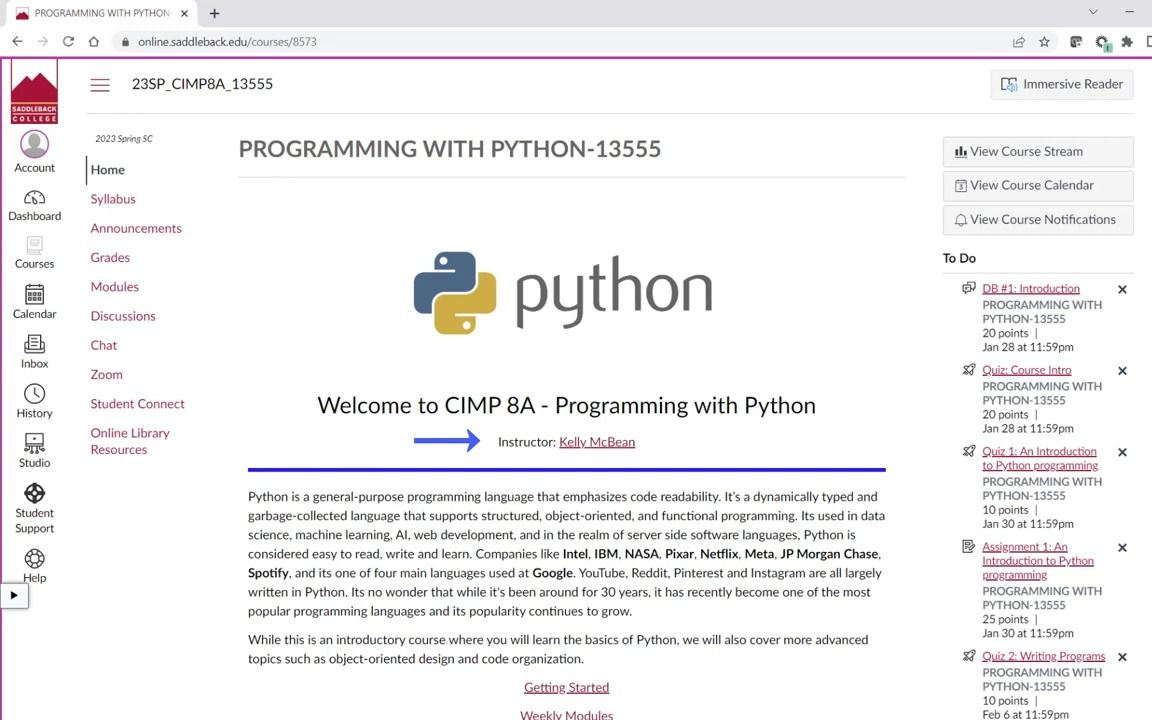1152x720 pixels.
Task: Click the address bar URL
Action: (227, 42)
